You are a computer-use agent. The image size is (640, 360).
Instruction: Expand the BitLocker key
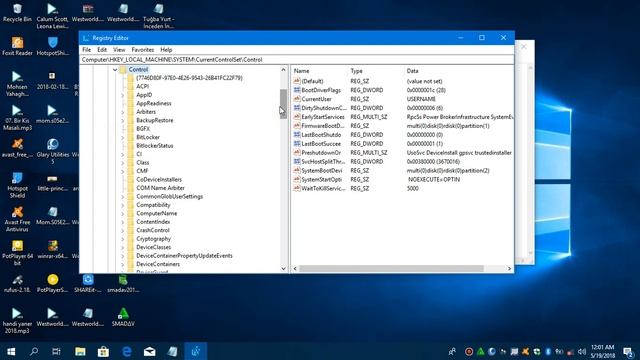coord(122,138)
